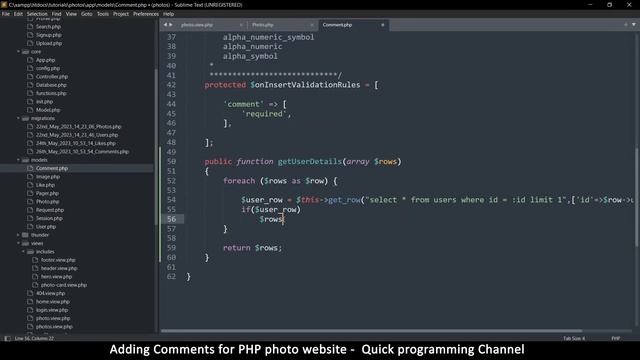The height and width of the screenshot is (360, 640).
Task: Click the PHP syntax selector
Action: [x=616, y=338]
